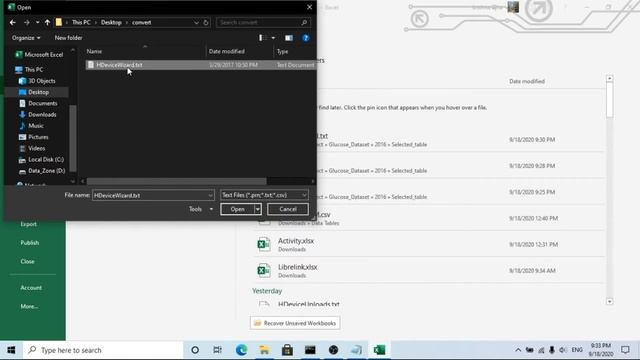Open Cortana from the taskbar
640x360 pixels.
pos(195,350)
